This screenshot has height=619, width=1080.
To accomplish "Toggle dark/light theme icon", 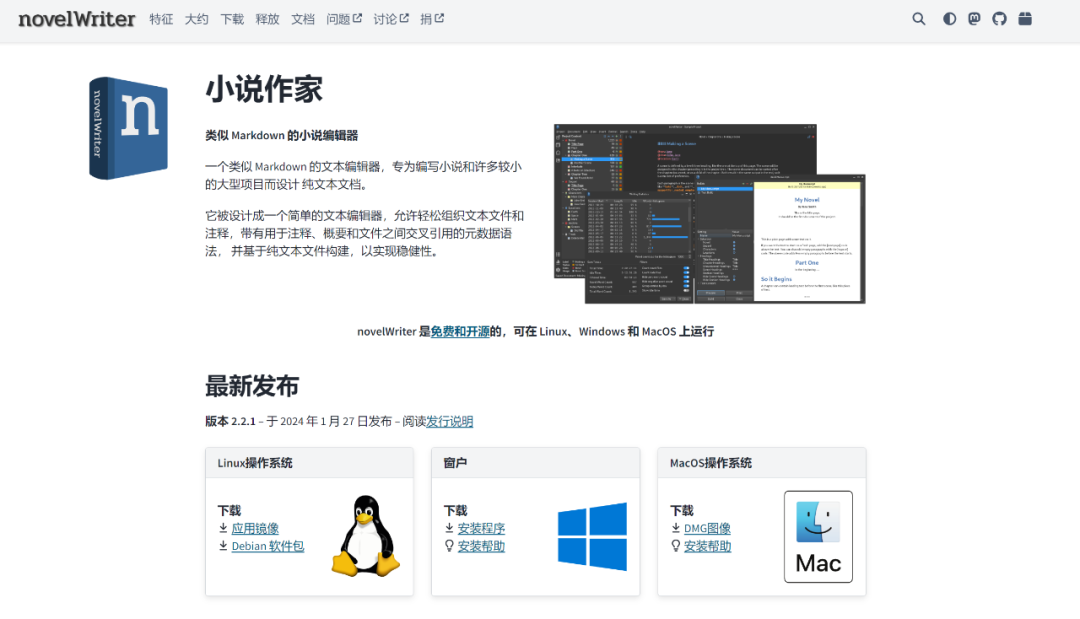I will coord(949,19).
